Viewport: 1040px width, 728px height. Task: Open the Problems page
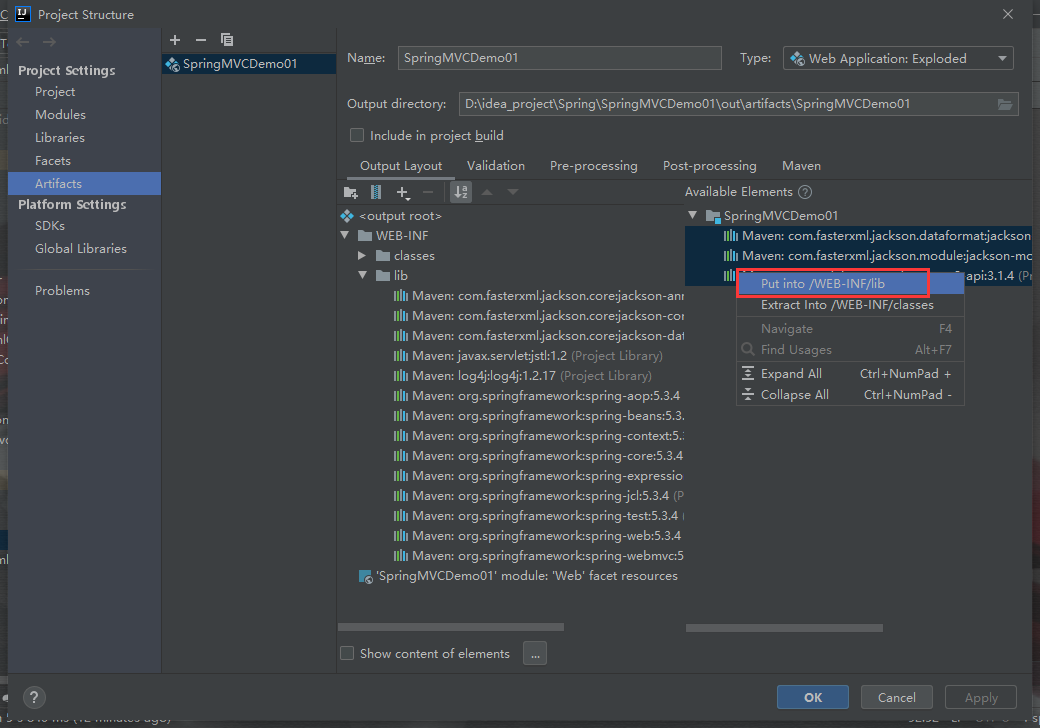click(x=62, y=291)
